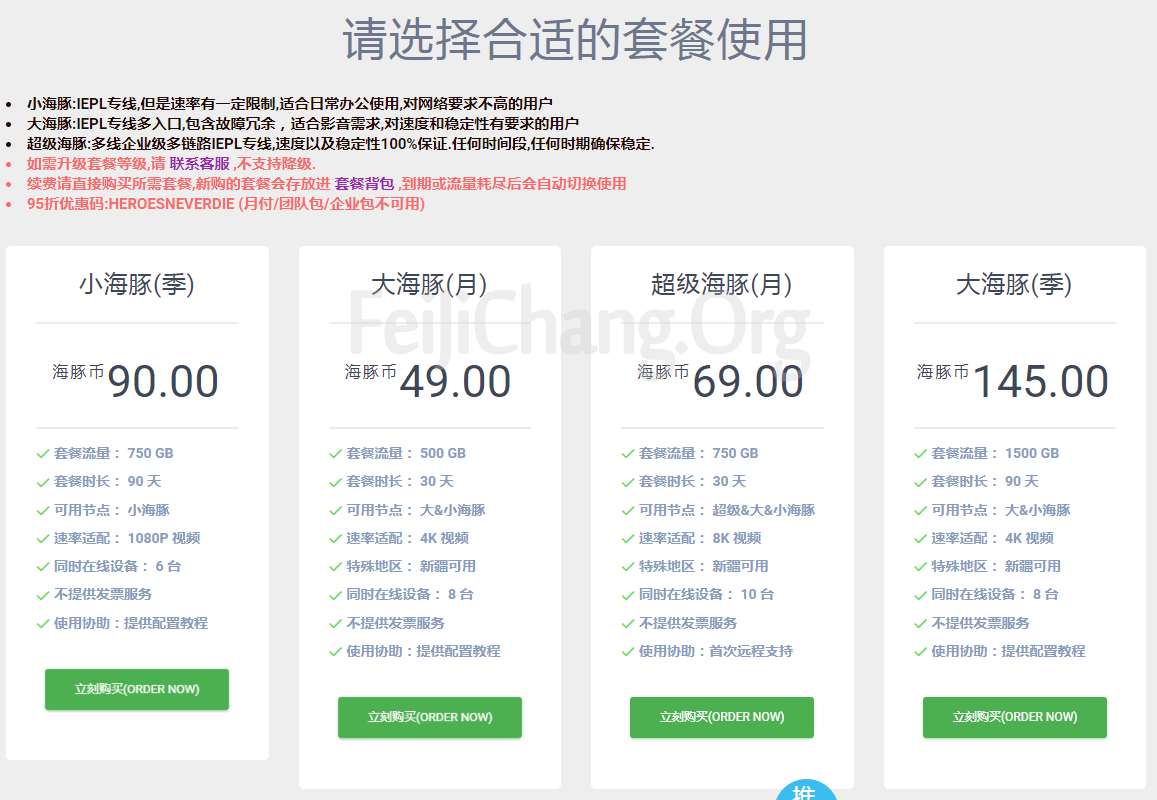Click checkmark beside 500 GB traffic

336,453
